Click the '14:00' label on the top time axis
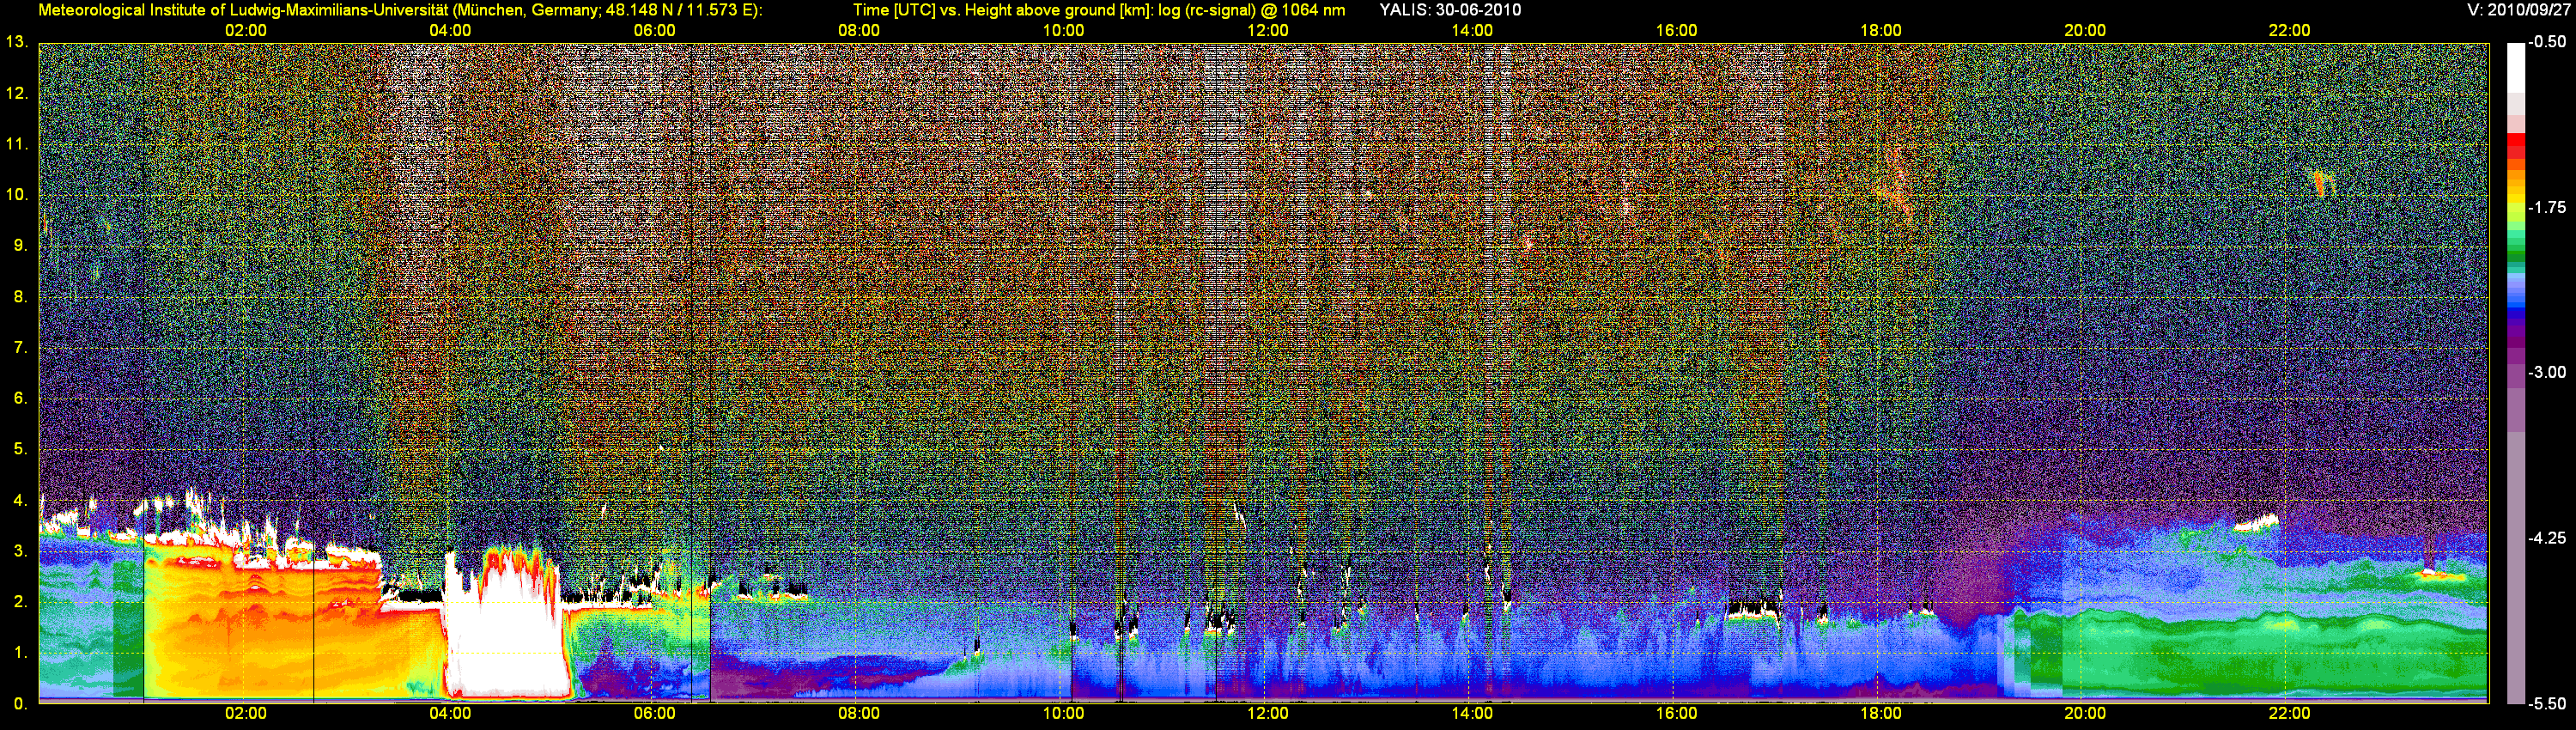 click(x=1472, y=30)
